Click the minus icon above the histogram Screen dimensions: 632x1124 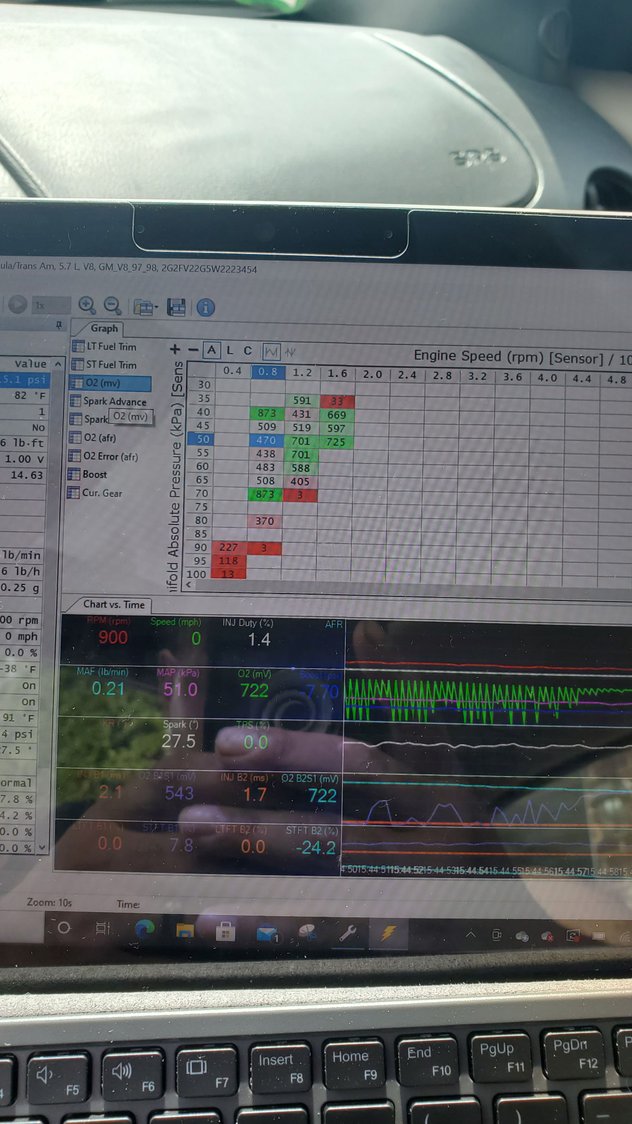pyautogui.click(x=193, y=350)
